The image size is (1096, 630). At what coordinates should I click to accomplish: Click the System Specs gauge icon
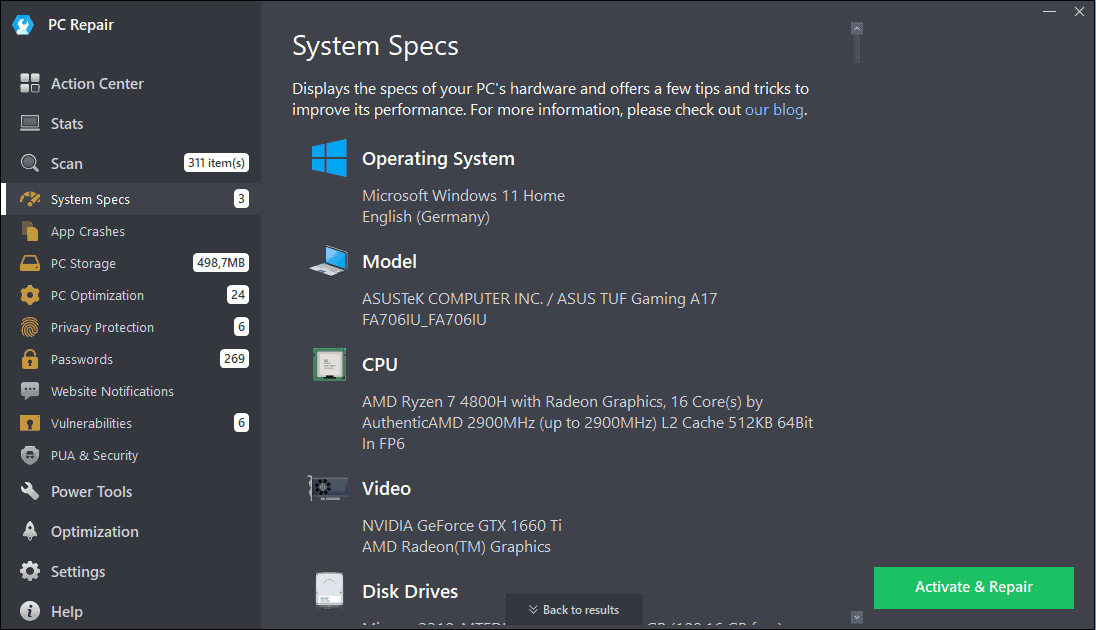30,199
